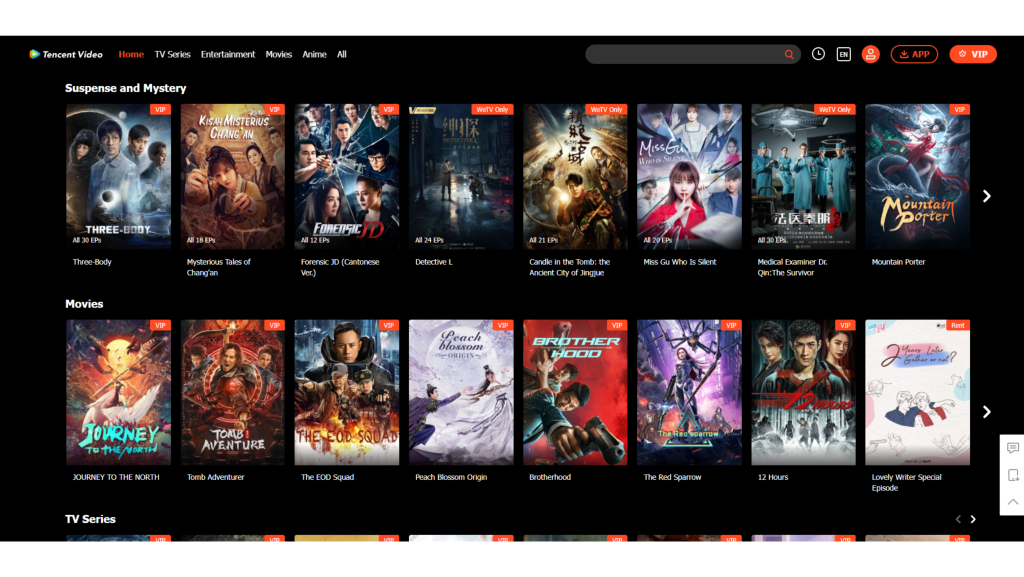Show next Movies with right arrow
Screen dimensions: 1024x577
[987, 412]
